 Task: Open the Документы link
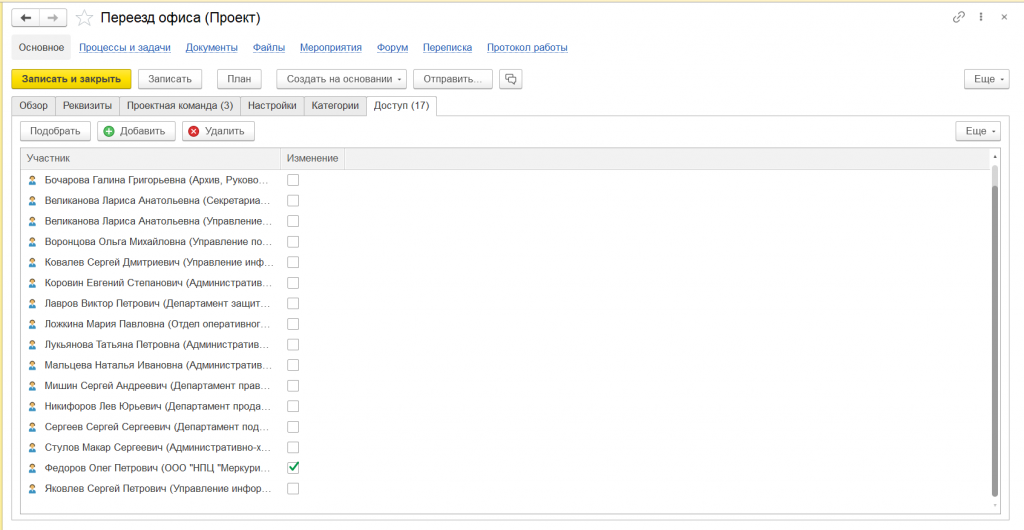point(212,48)
